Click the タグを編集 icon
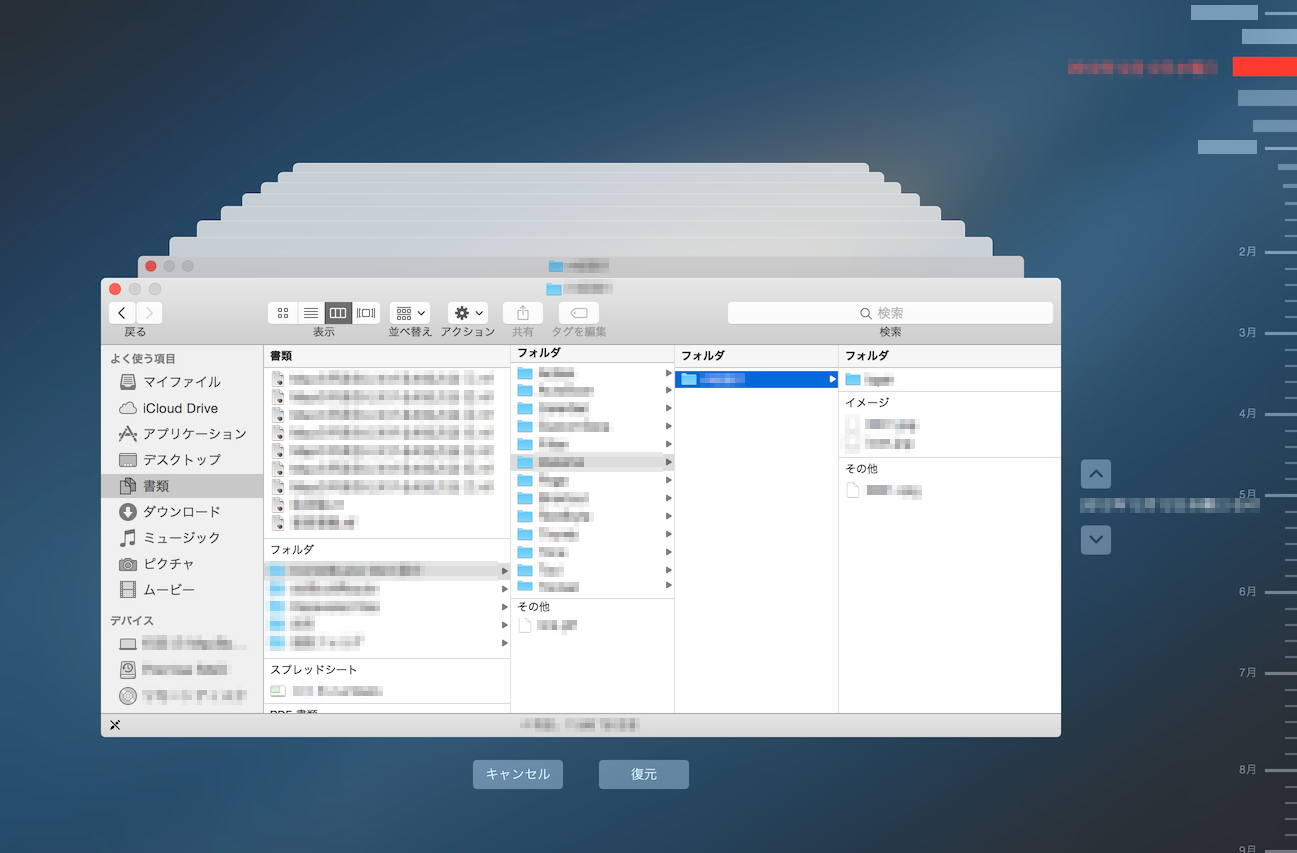The width and height of the screenshot is (1297, 853). coord(578,311)
